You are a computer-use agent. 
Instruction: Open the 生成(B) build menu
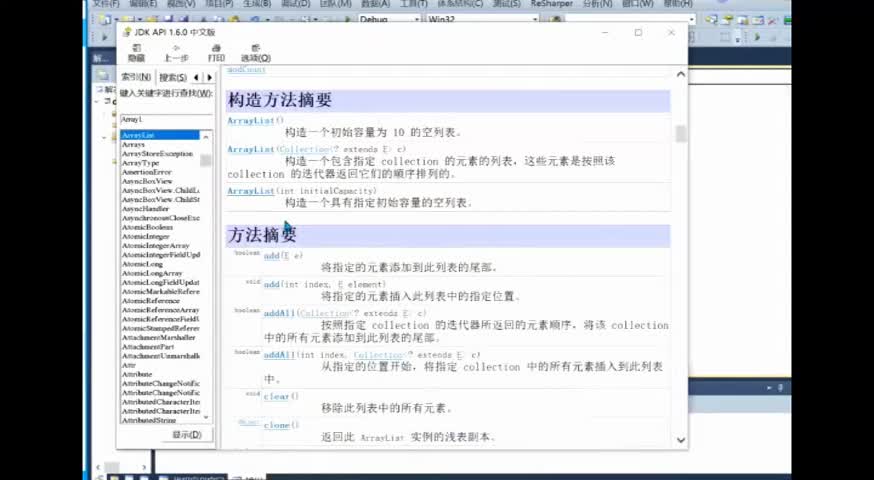coord(256,4)
